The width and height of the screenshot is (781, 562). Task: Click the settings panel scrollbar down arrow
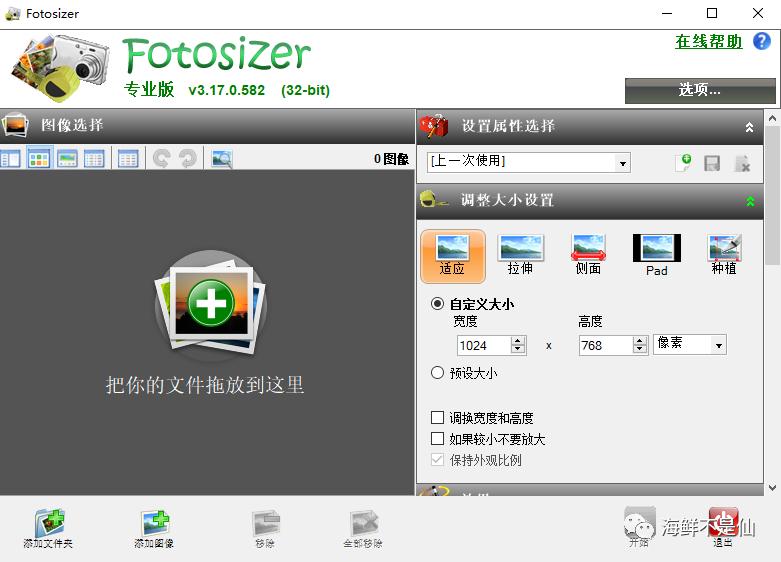[x=772, y=488]
